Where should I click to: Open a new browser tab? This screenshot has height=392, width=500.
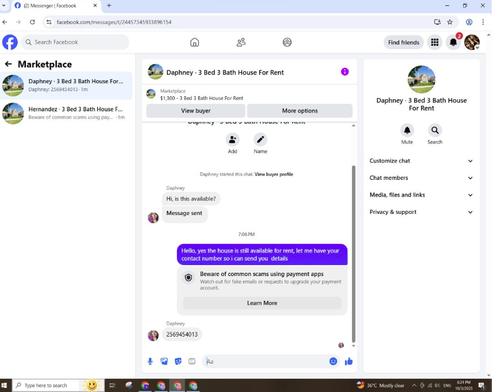click(x=109, y=6)
